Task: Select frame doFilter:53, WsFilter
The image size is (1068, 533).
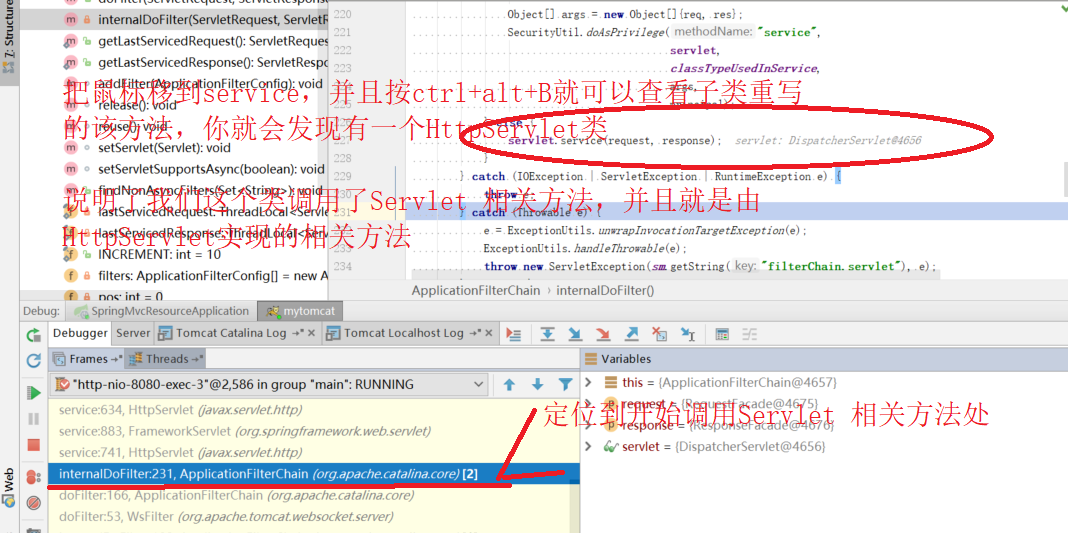Action: (x=313, y=517)
